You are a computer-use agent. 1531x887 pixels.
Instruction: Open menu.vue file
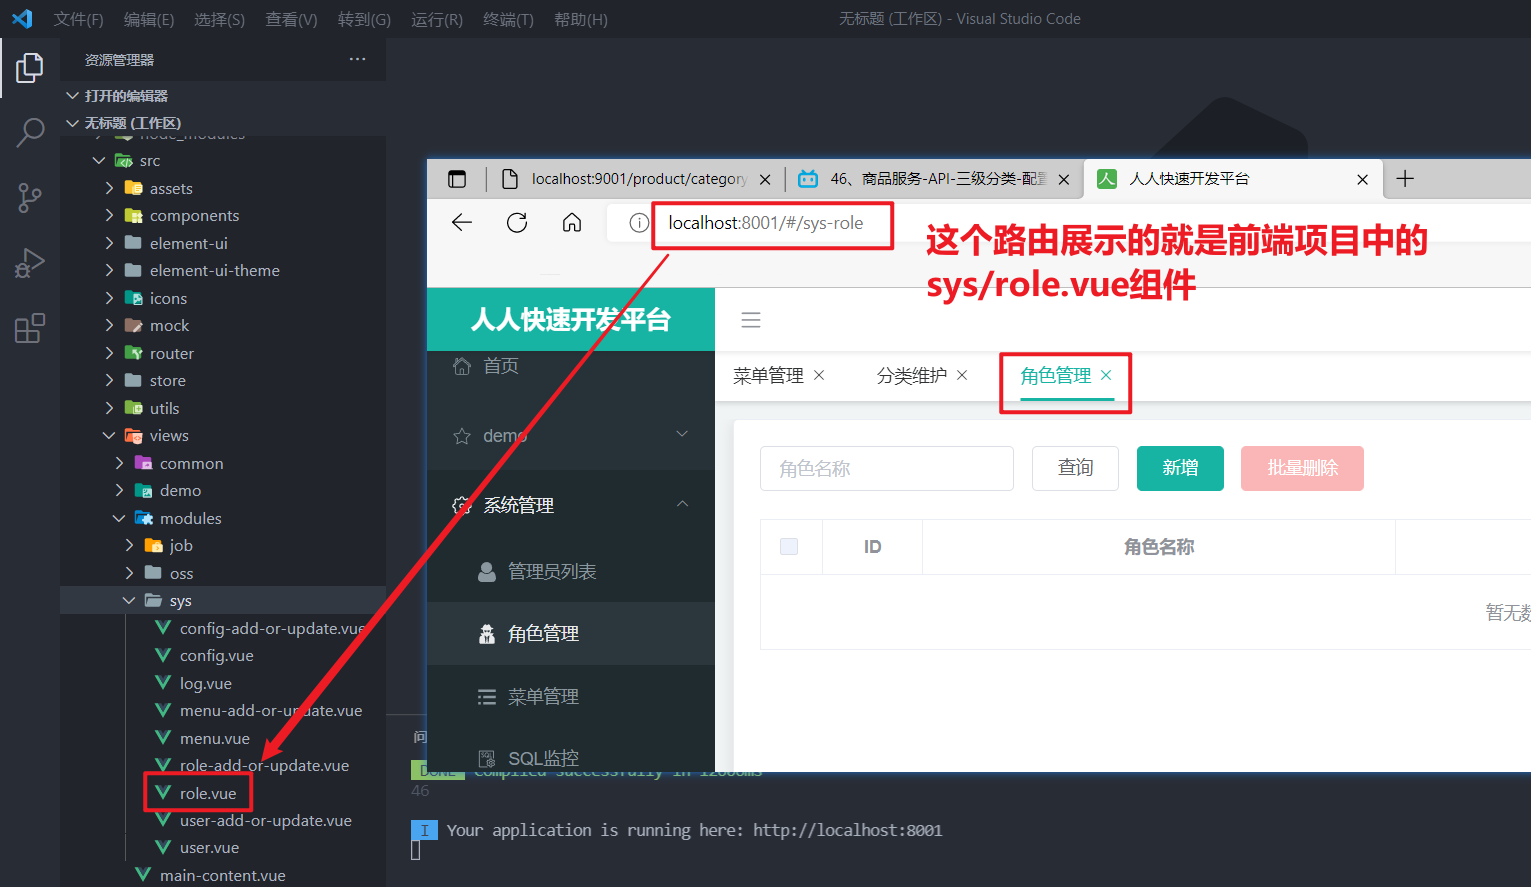[x=214, y=739]
